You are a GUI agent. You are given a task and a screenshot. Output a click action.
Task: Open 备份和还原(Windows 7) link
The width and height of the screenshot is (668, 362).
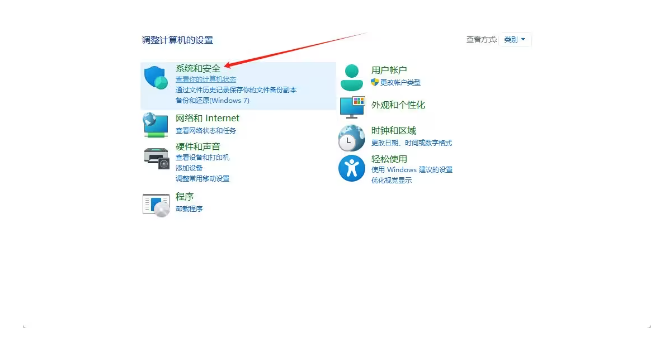click(x=213, y=101)
